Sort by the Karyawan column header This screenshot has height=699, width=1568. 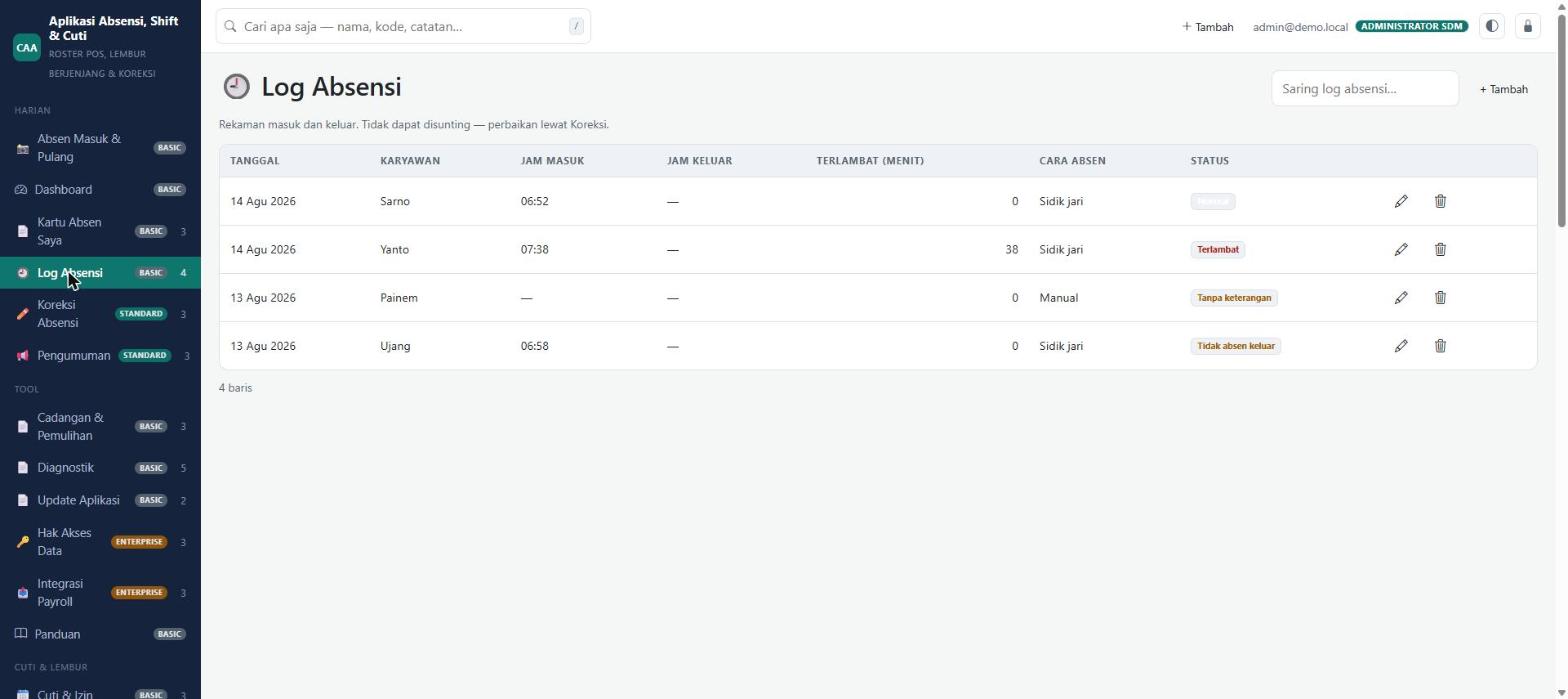(410, 161)
